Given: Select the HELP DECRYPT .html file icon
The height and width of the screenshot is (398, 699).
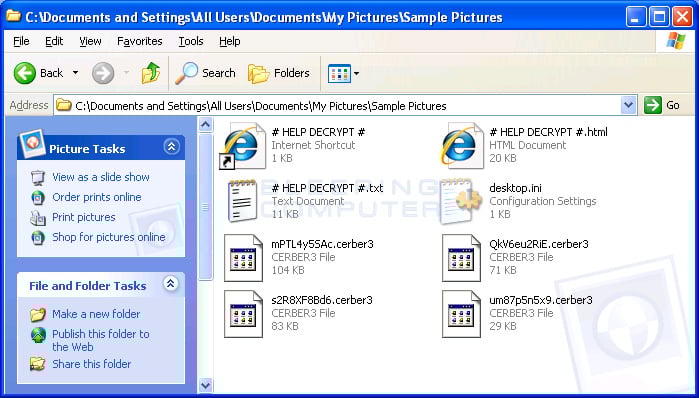Looking at the screenshot, I should pos(461,146).
